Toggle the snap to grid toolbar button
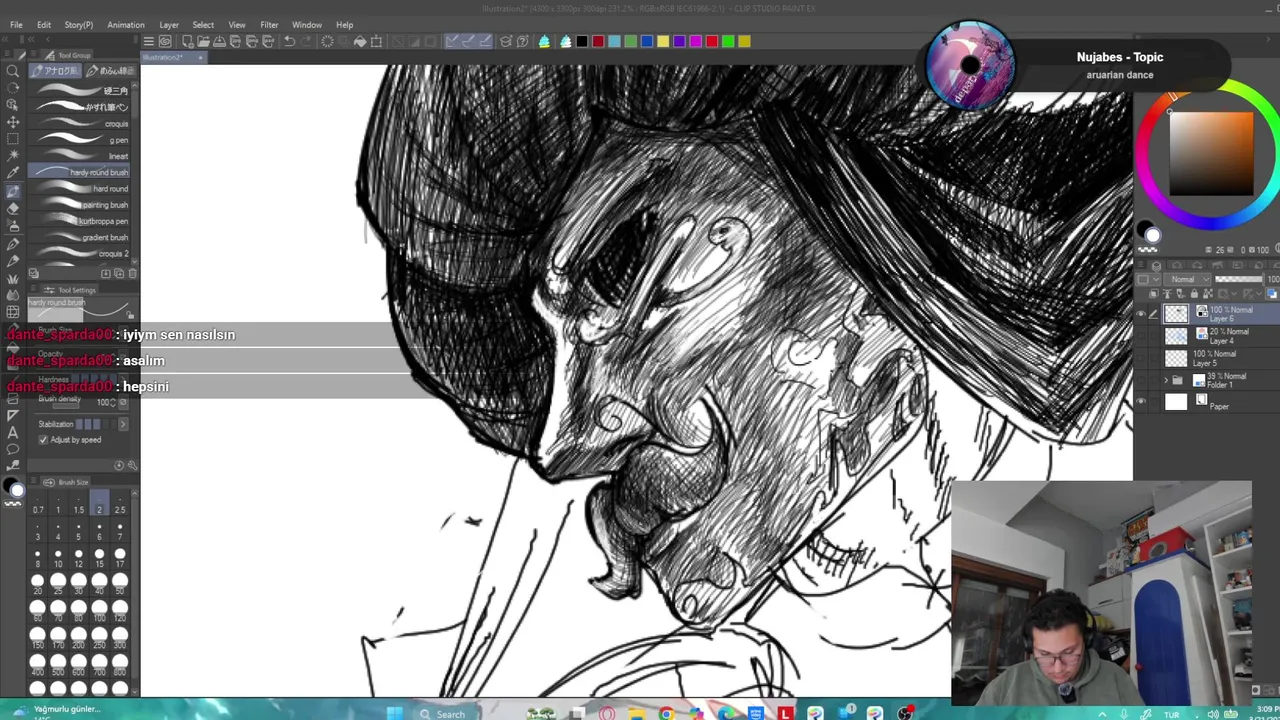This screenshot has width=1280, height=720. [x=485, y=41]
